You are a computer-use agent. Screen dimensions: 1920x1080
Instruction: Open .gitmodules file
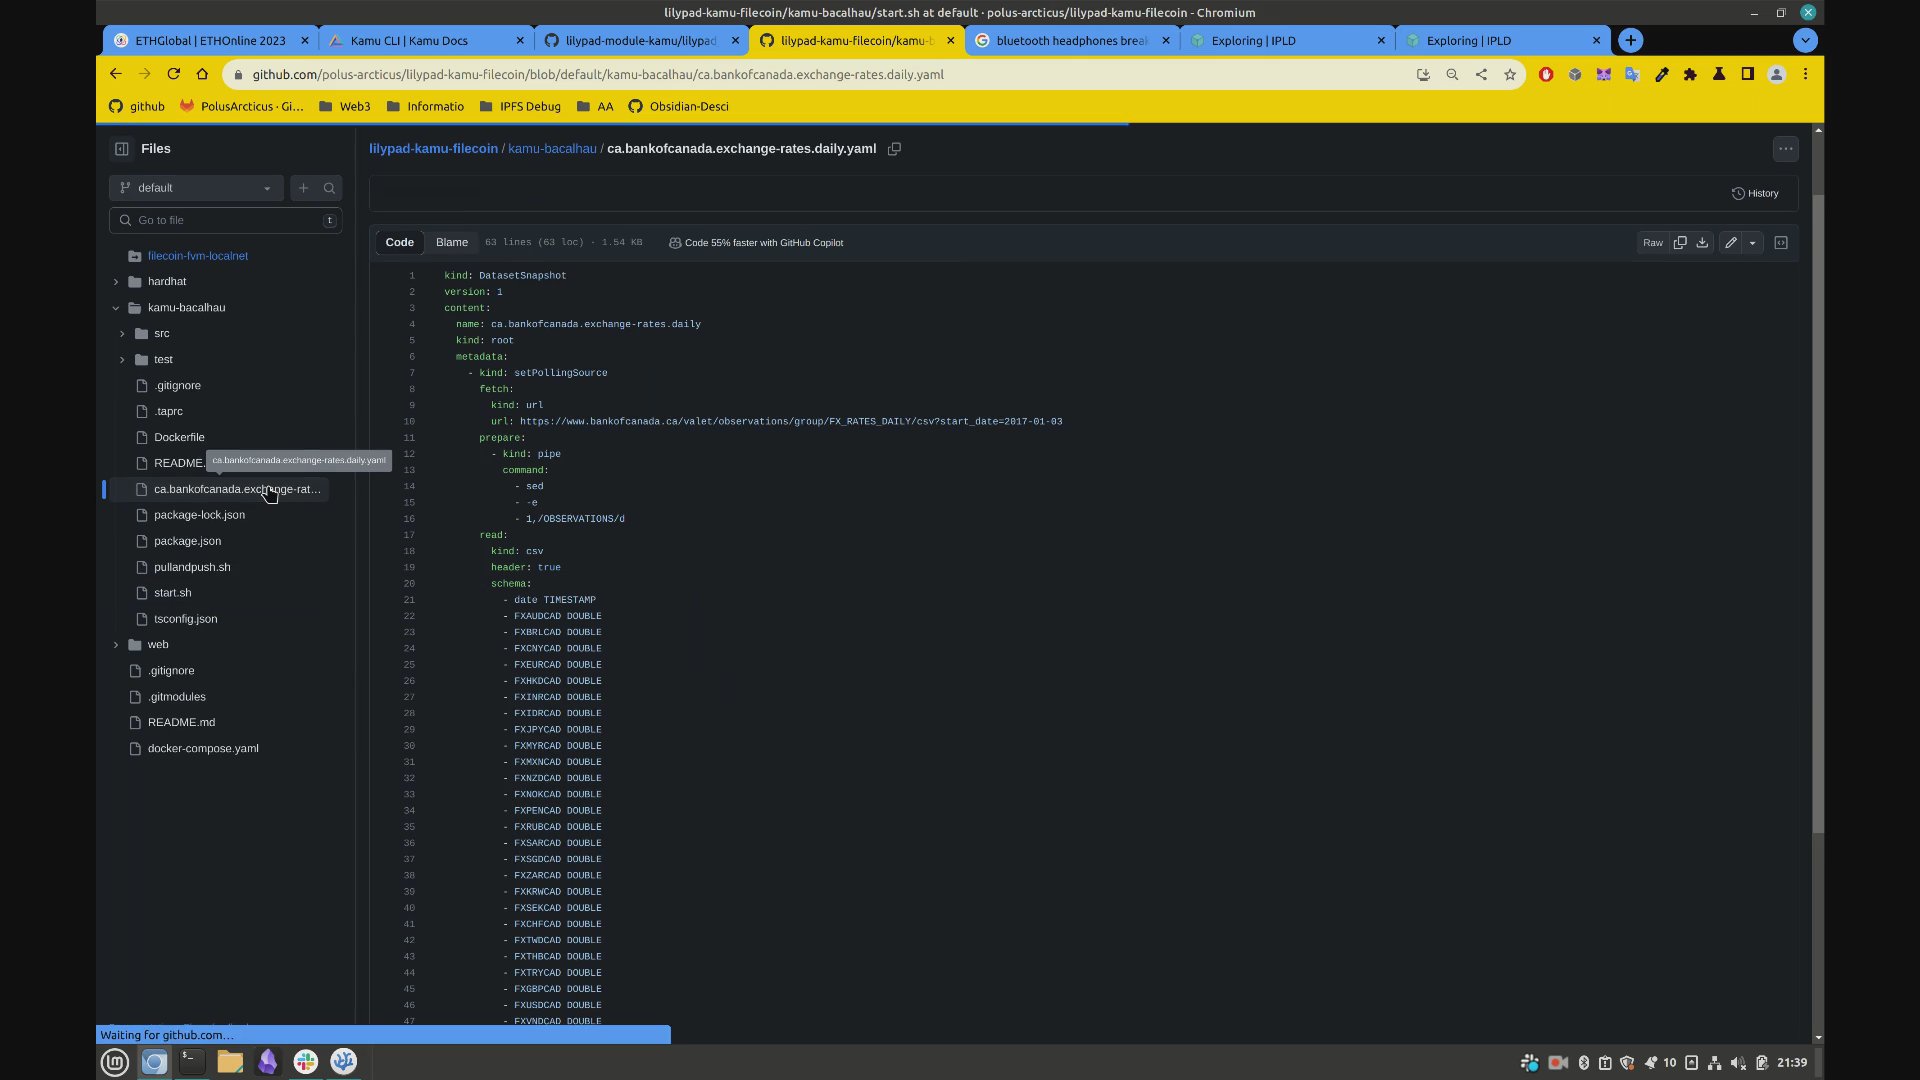tap(176, 697)
